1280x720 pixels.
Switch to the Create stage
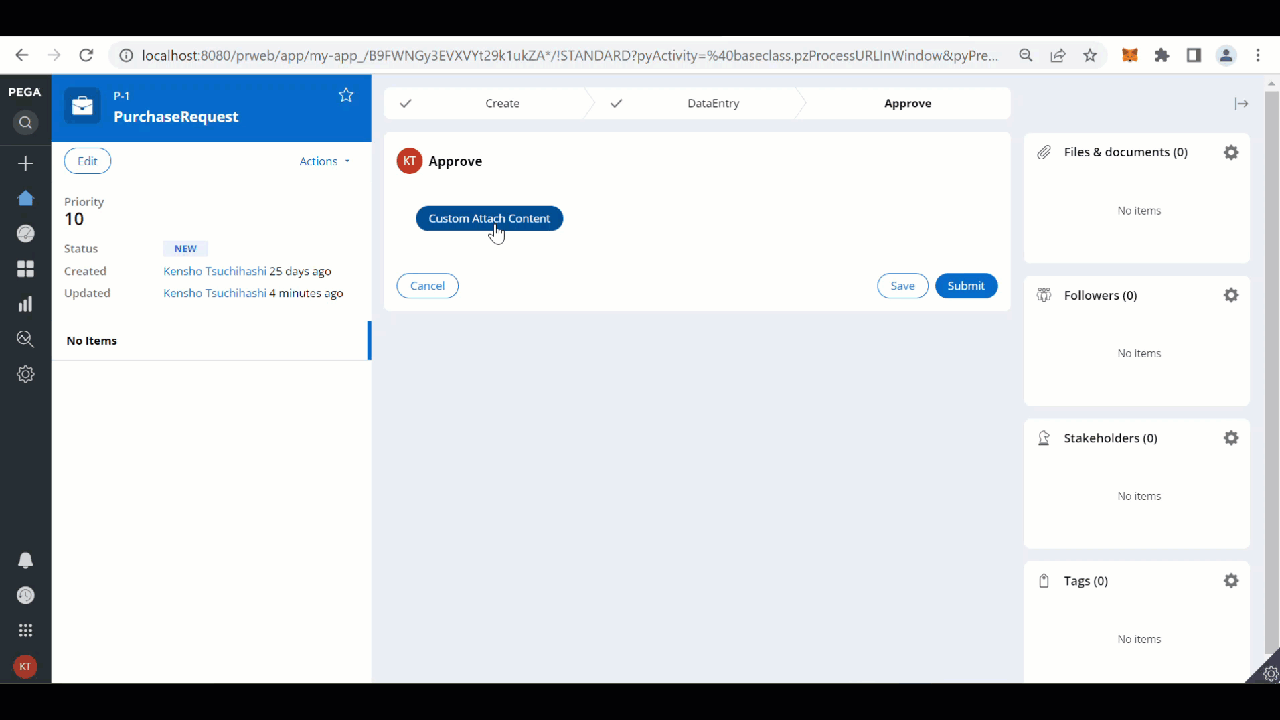pyautogui.click(x=502, y=103)
